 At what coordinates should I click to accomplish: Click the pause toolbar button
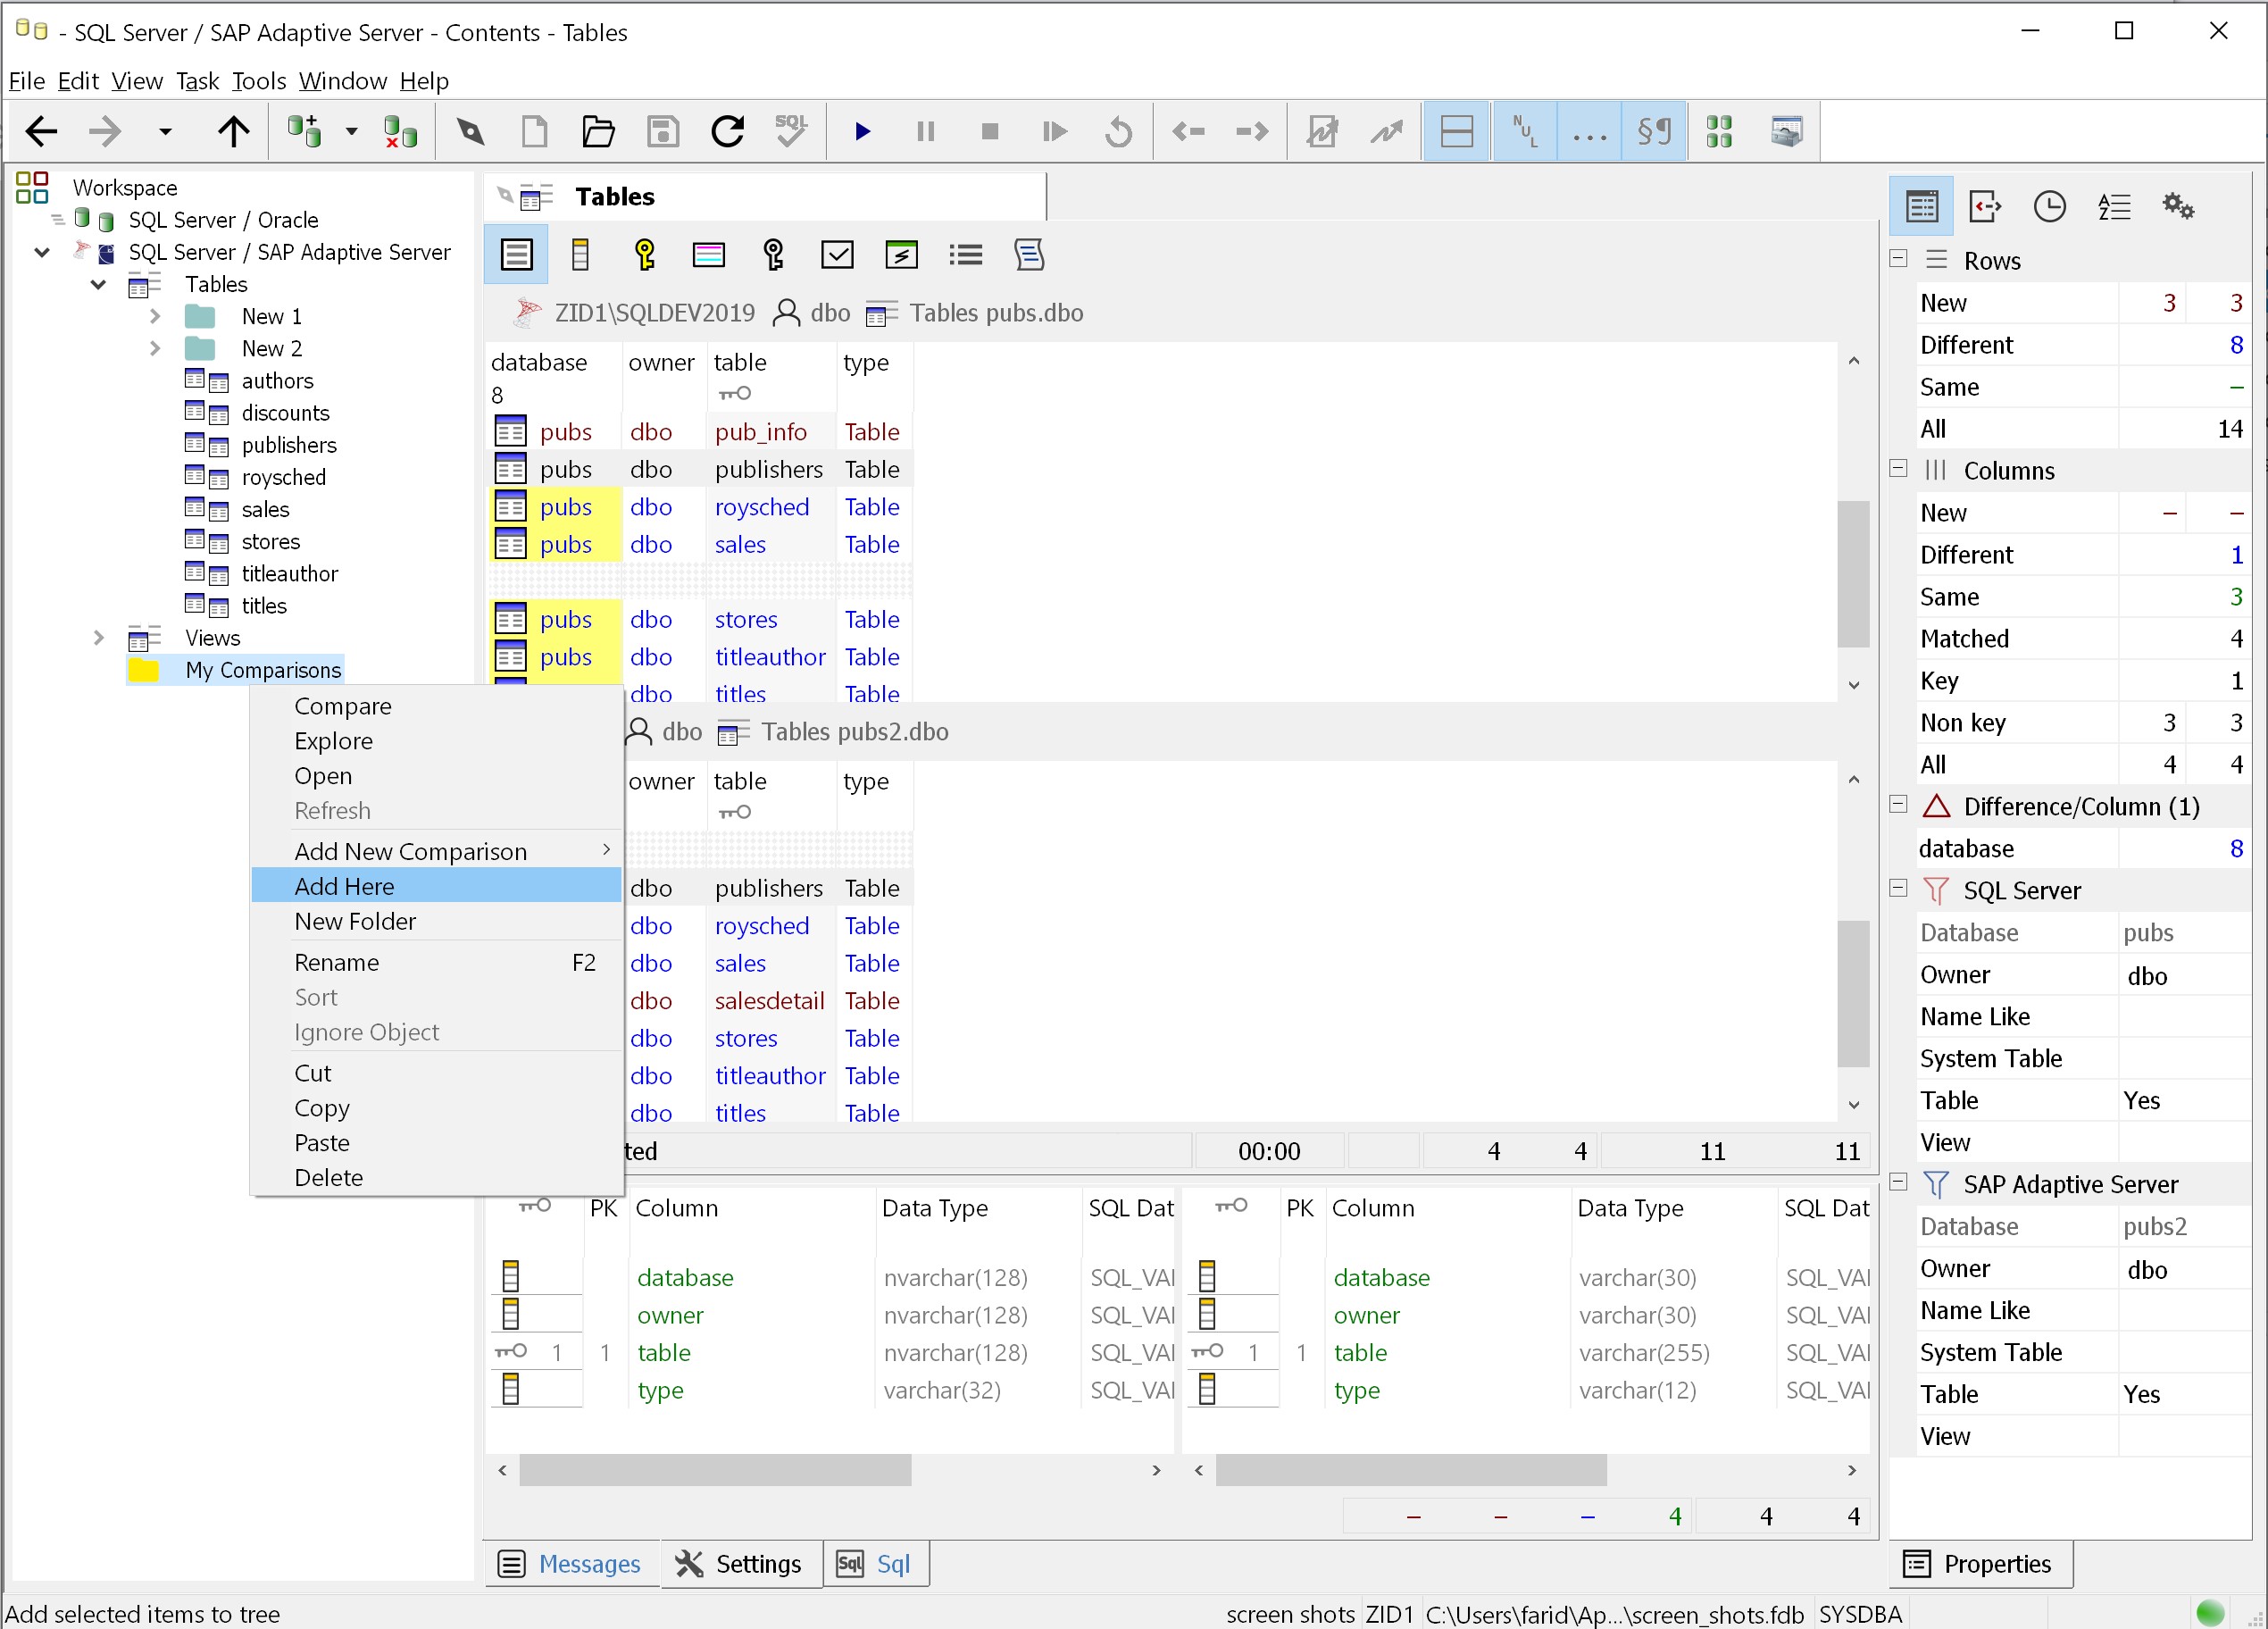pyautogui.click(x=926, y=131)
